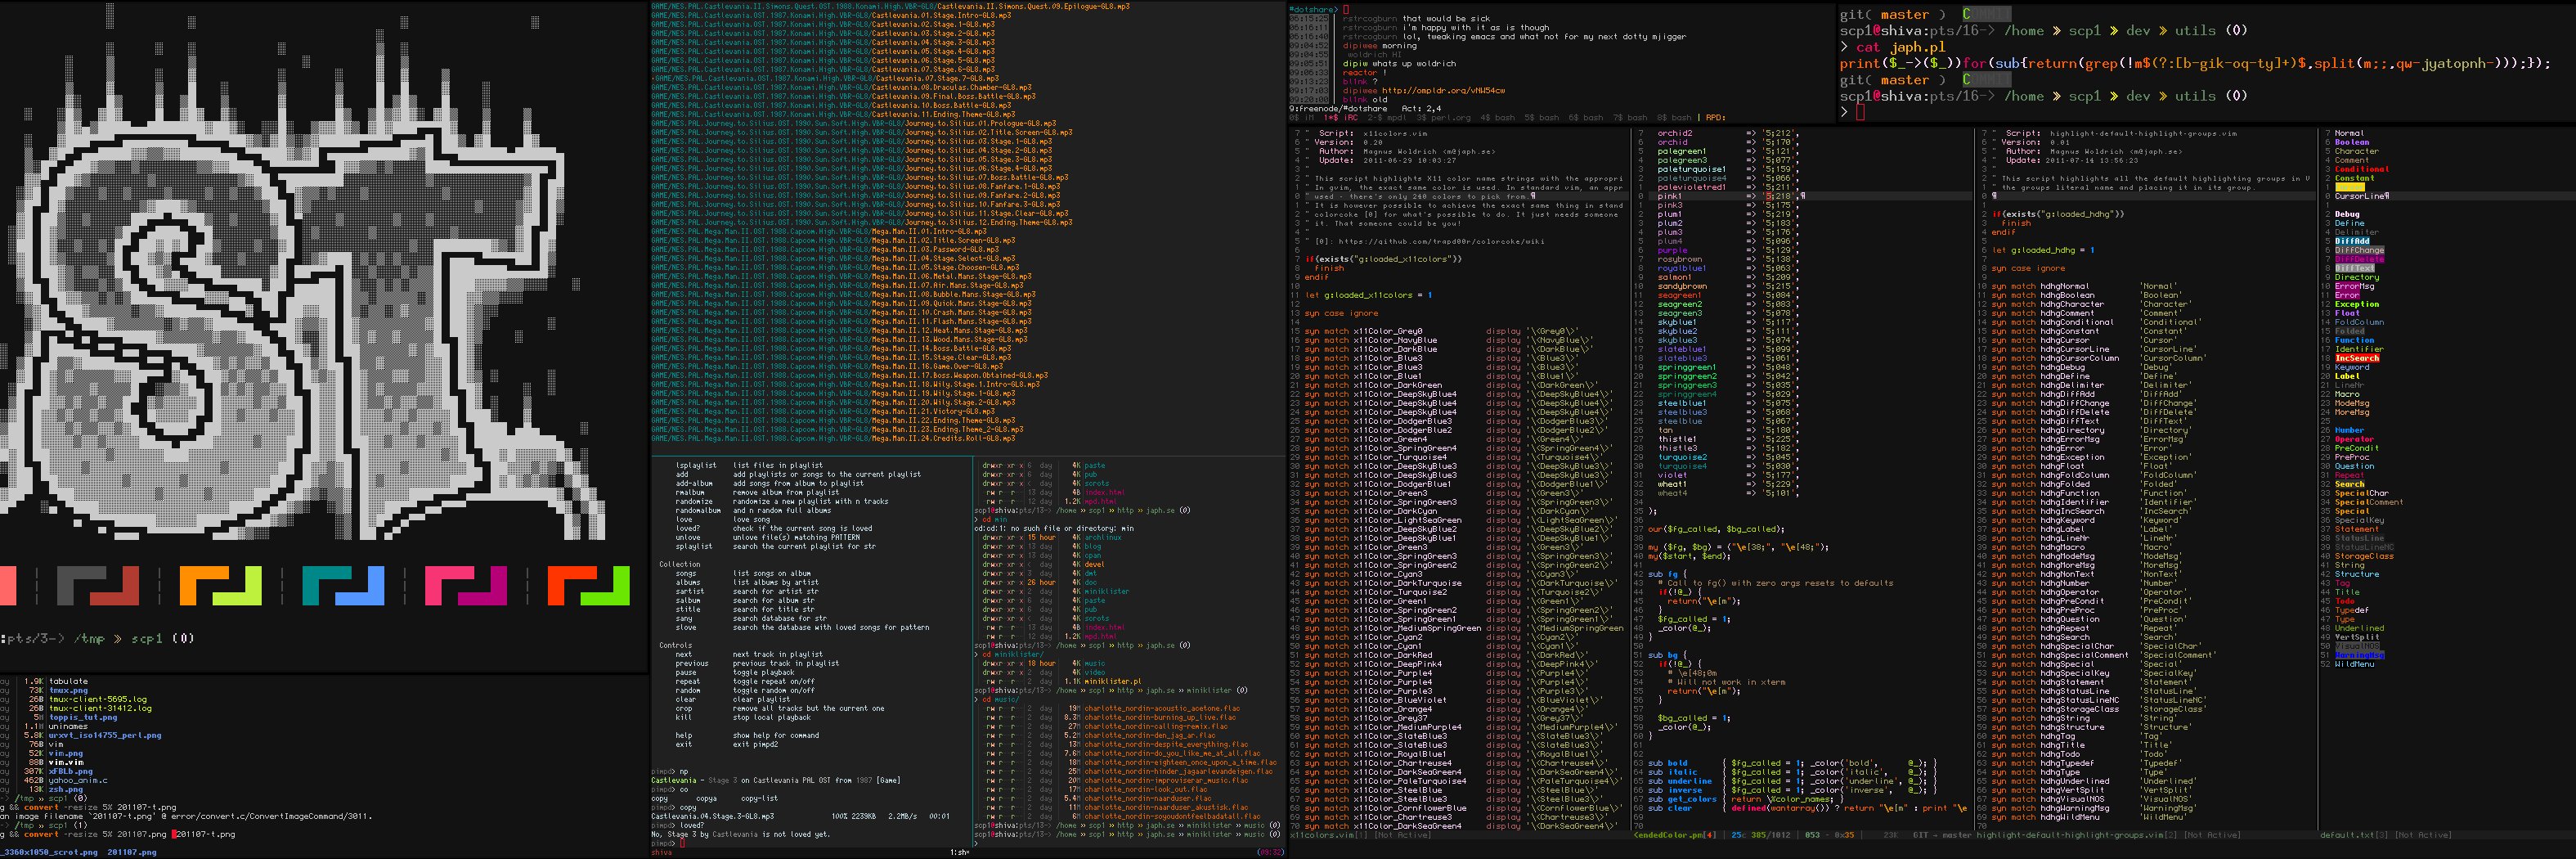Click the 'slove' command entry
Viewport: 2576px width, 859px height.
tap(686, 627)
